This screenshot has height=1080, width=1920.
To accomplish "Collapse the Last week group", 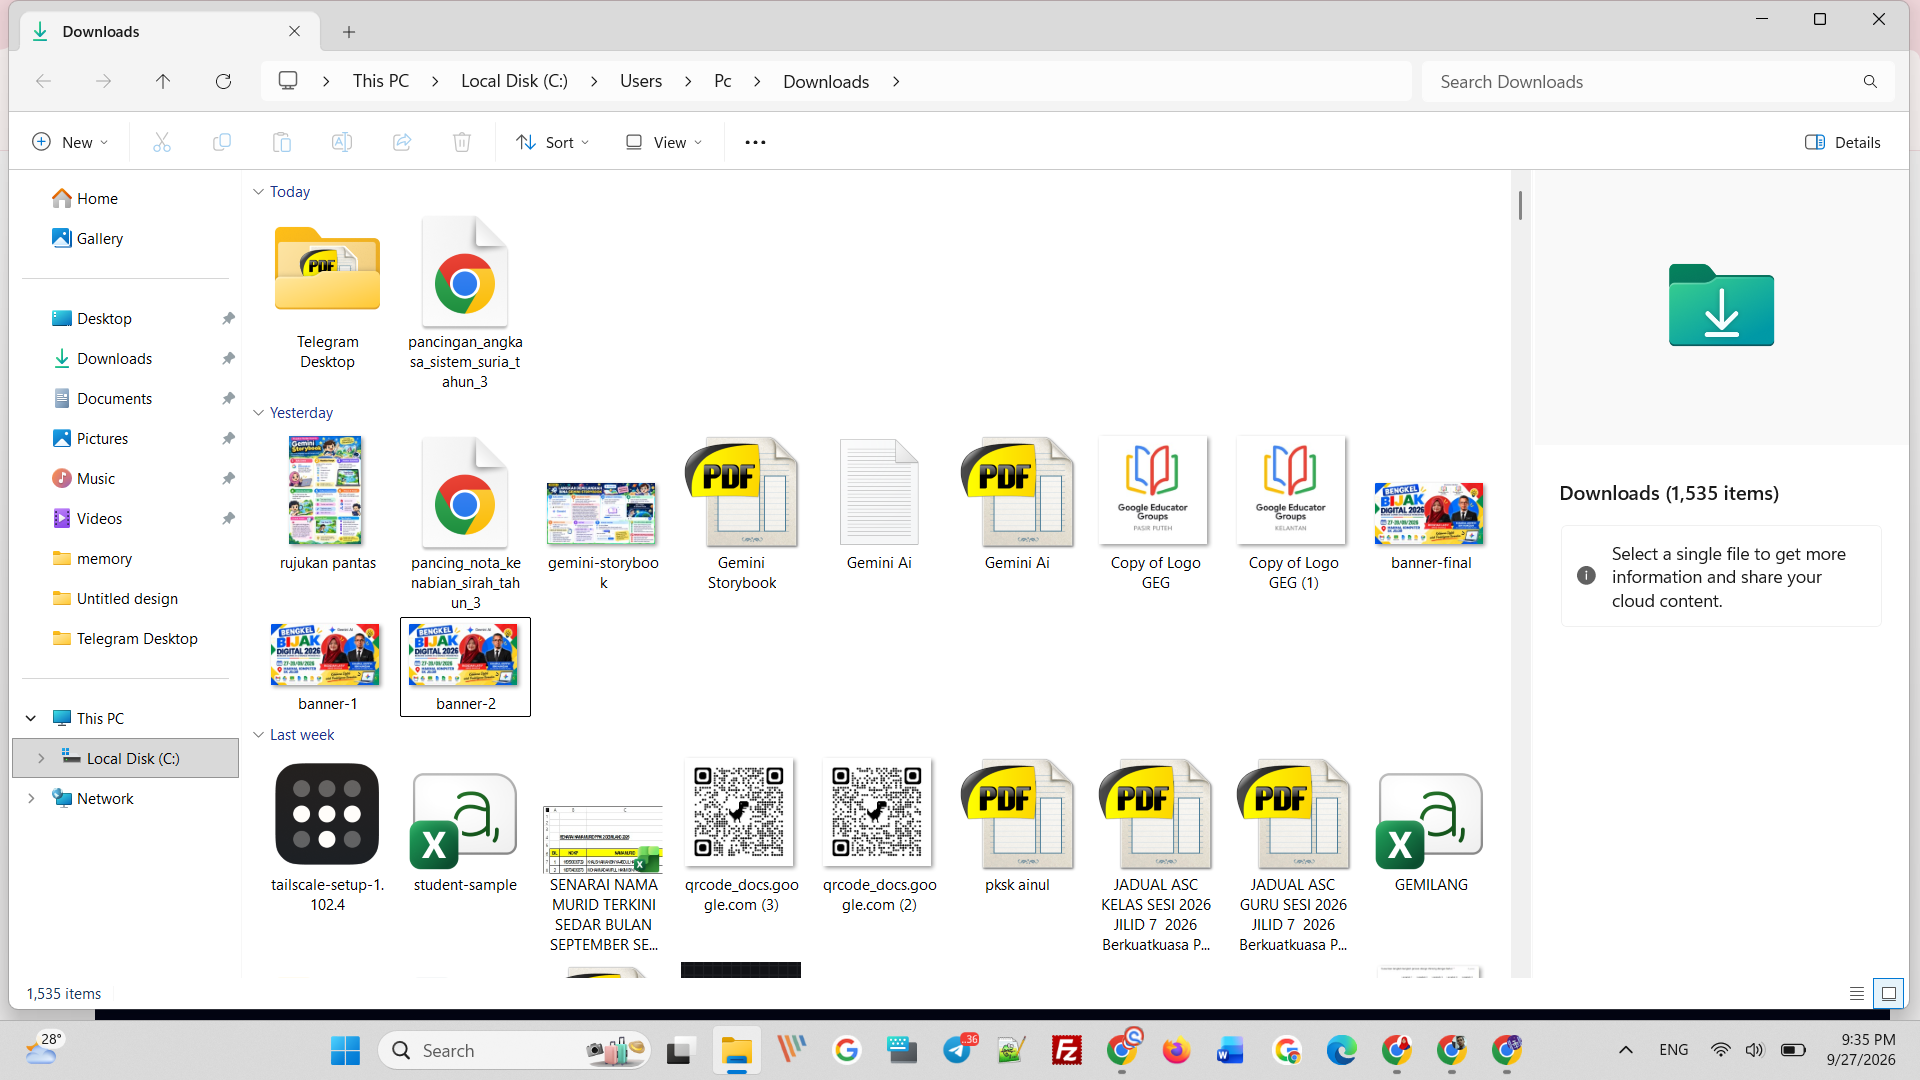I will point(258,735).
